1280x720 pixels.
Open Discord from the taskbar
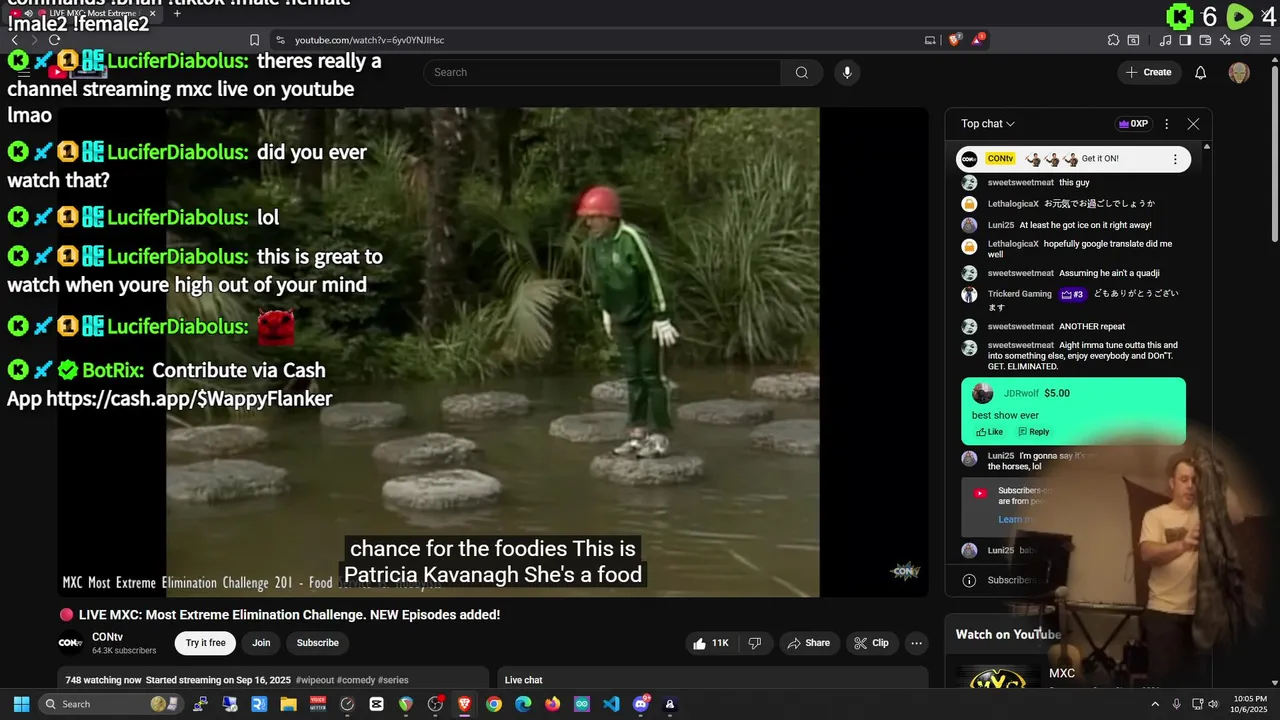click(641, 704)
